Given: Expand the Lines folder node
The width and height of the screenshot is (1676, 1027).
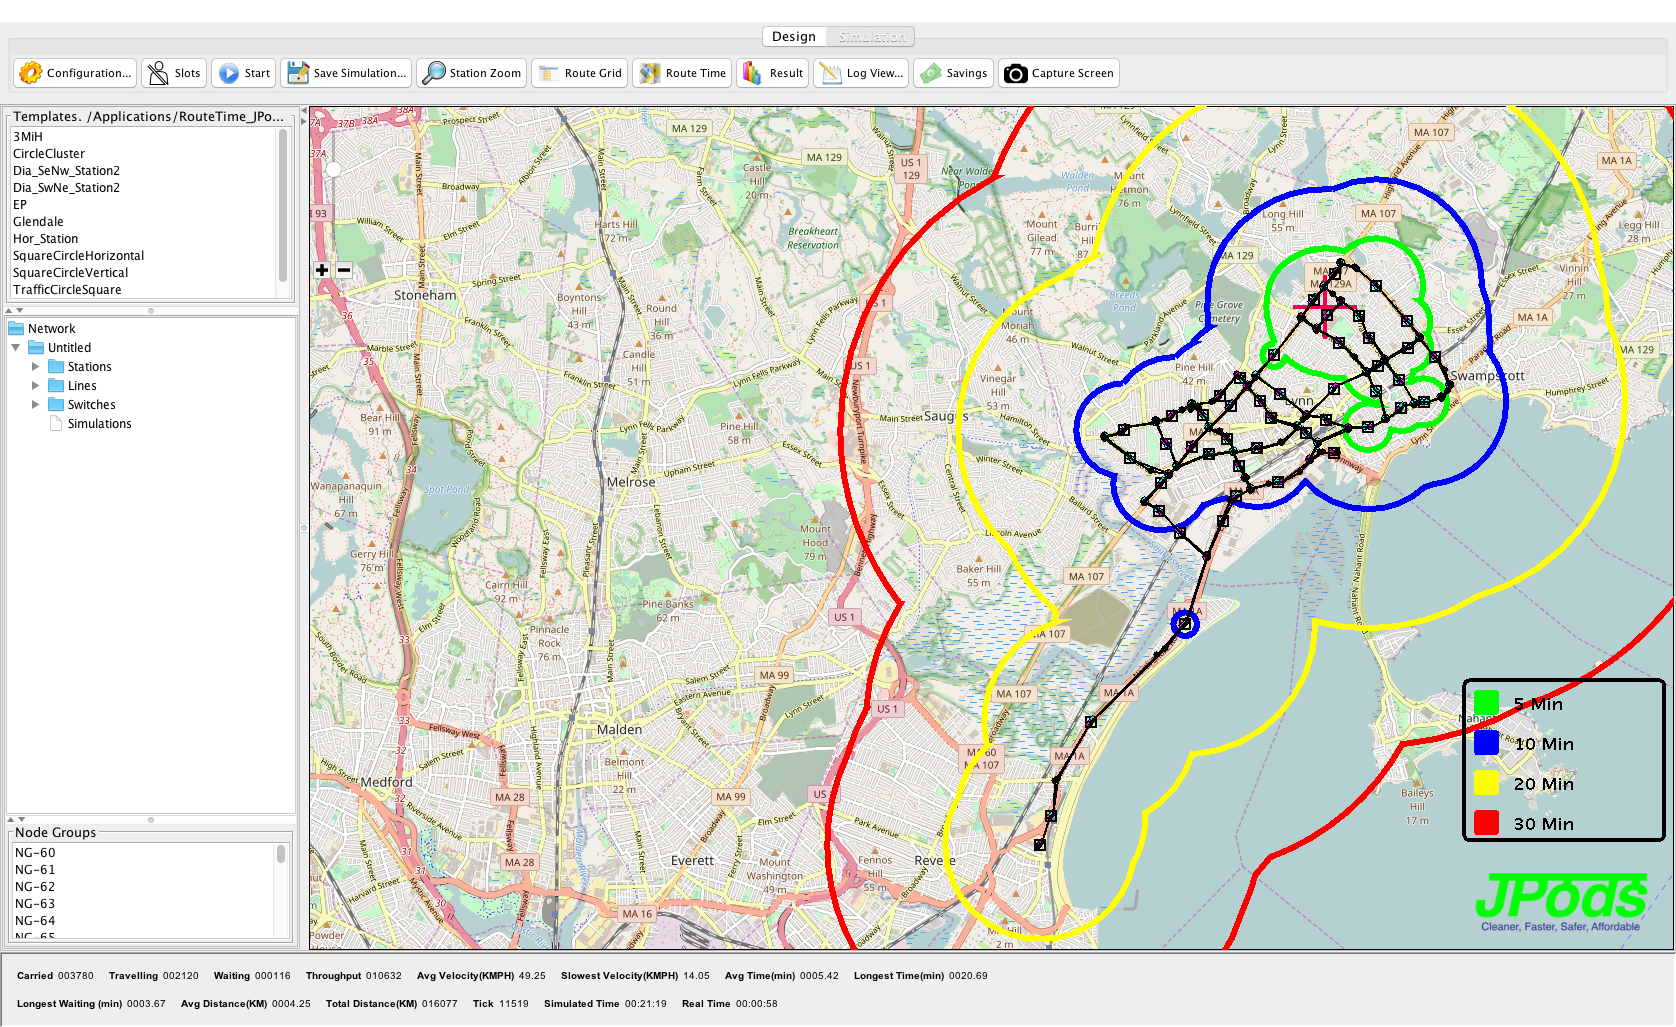Looking at the screenshot, I should (x=36, y=386).
